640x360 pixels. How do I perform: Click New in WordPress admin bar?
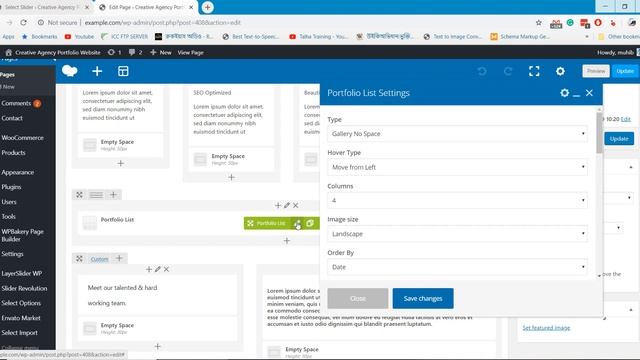(161, 53)
